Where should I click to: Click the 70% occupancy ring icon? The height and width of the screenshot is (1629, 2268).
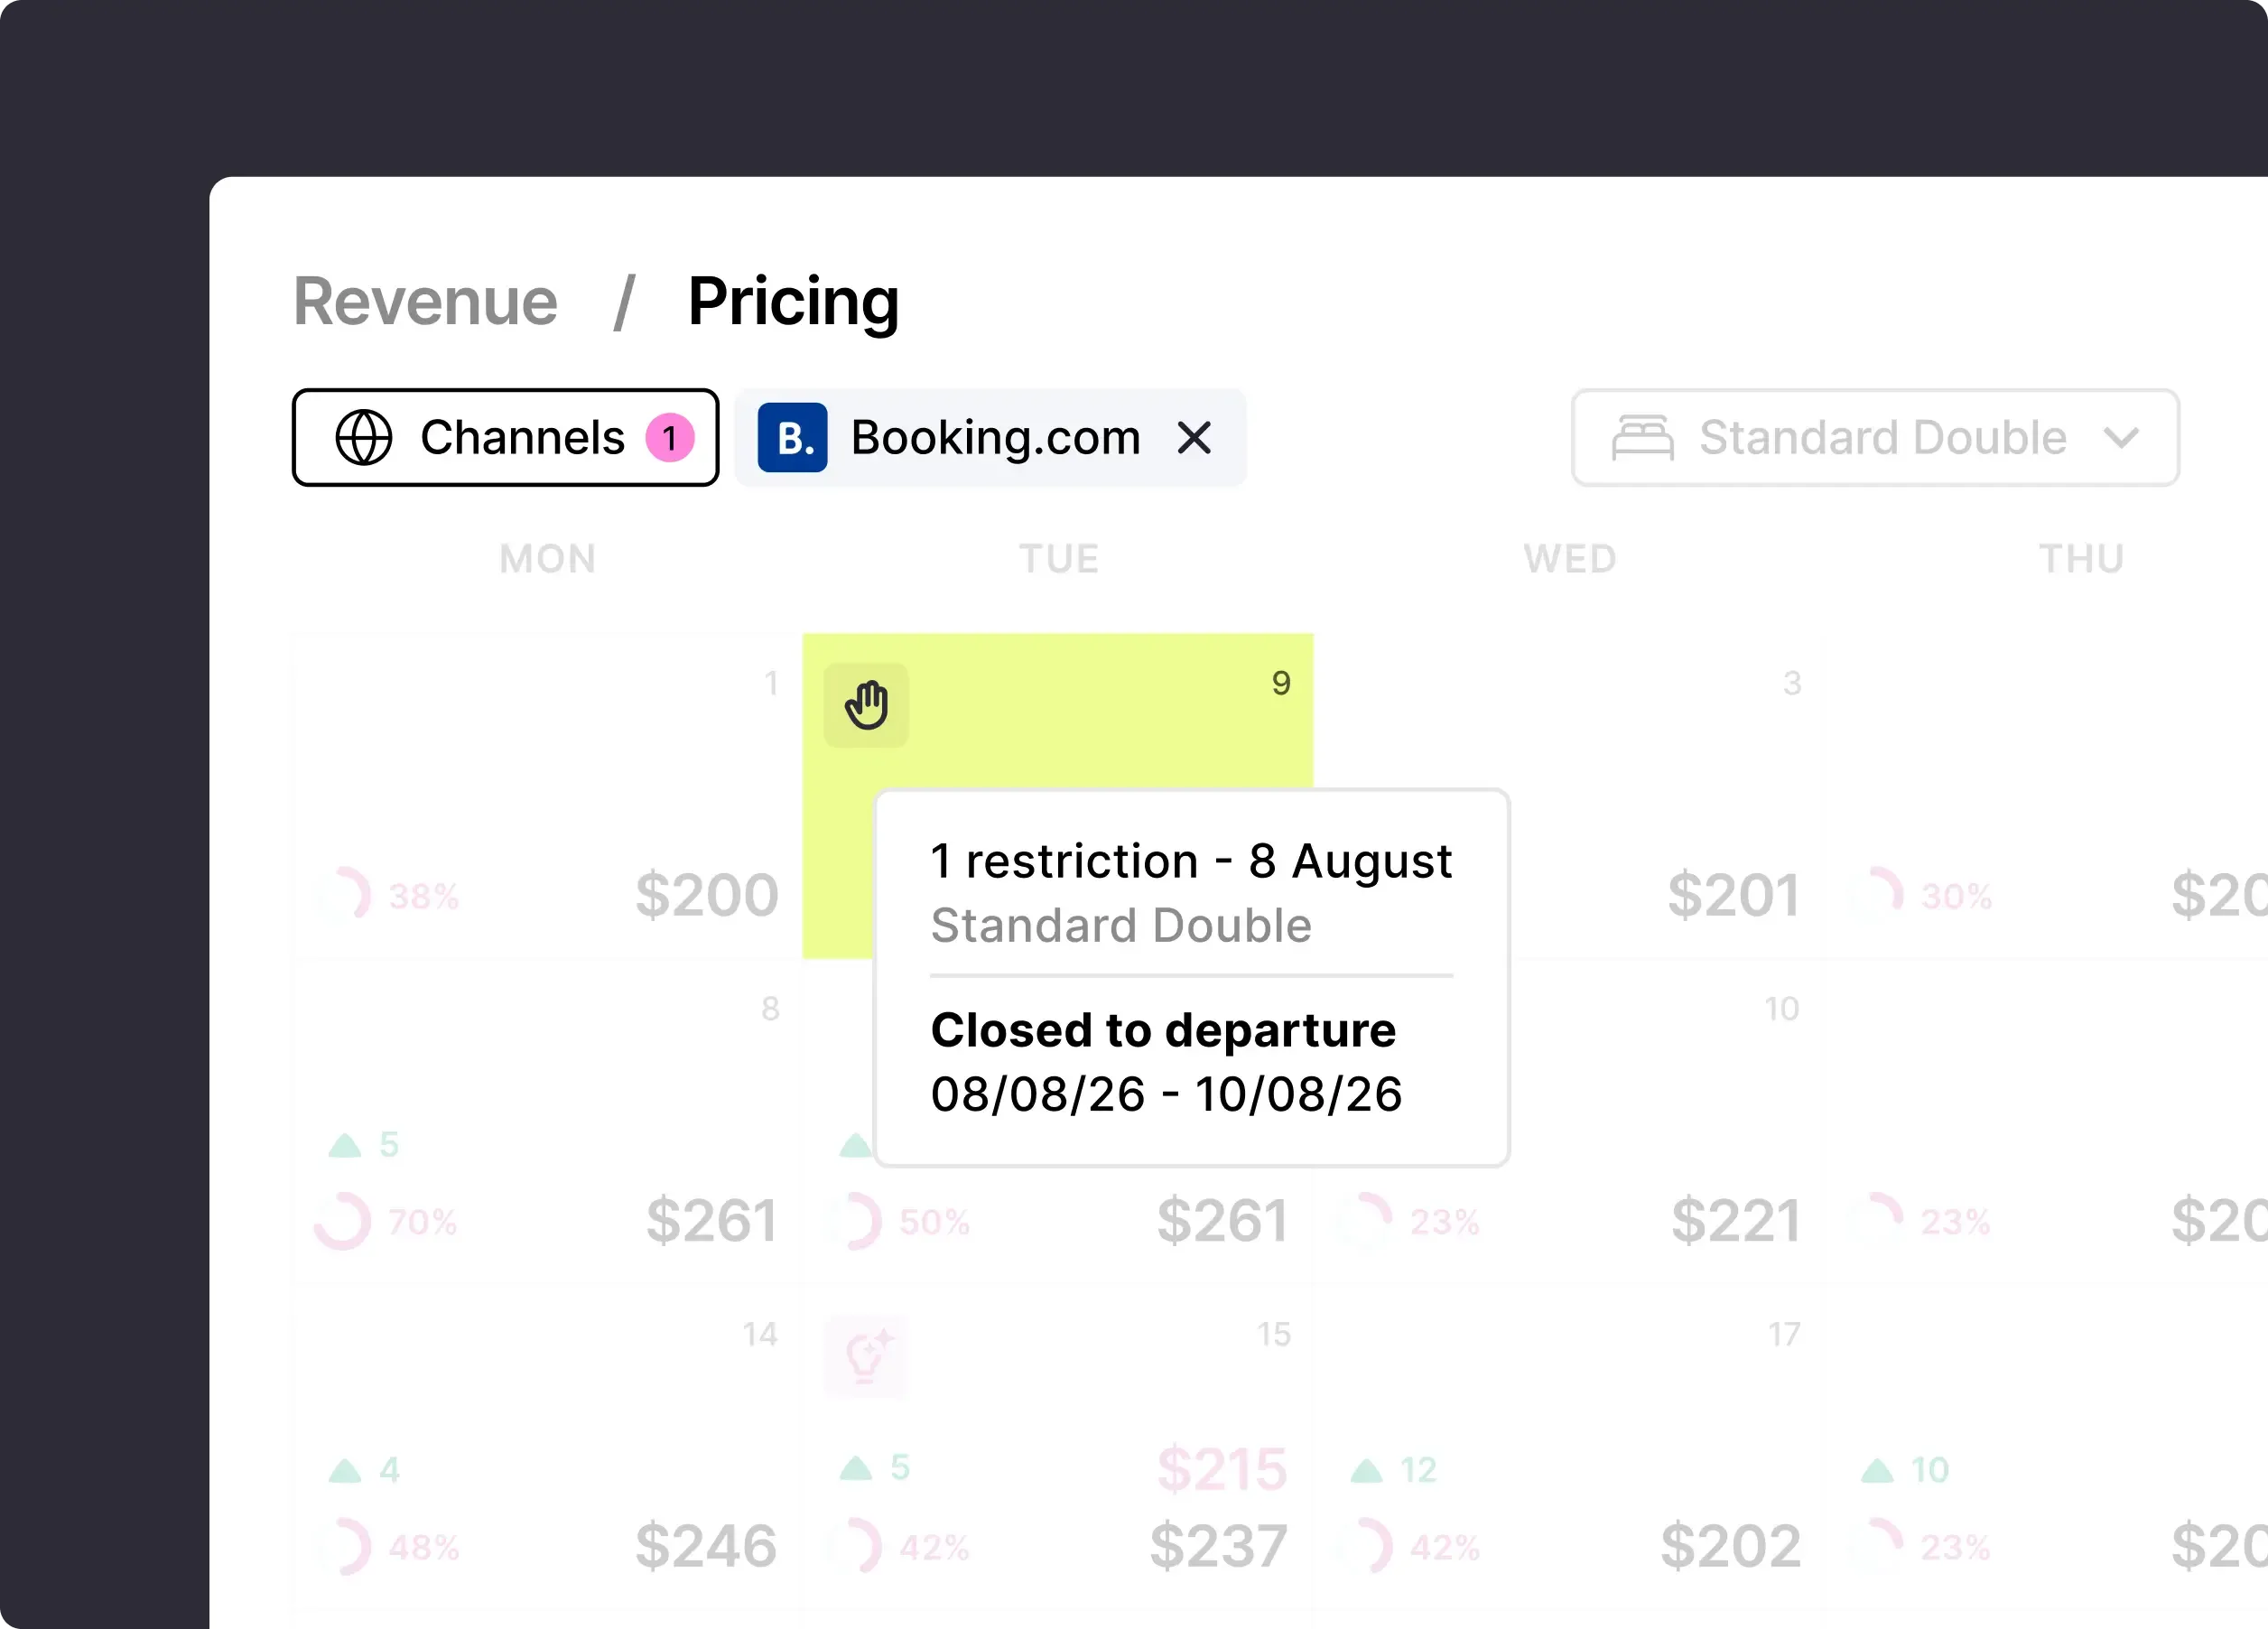(x=343, y=1221)
